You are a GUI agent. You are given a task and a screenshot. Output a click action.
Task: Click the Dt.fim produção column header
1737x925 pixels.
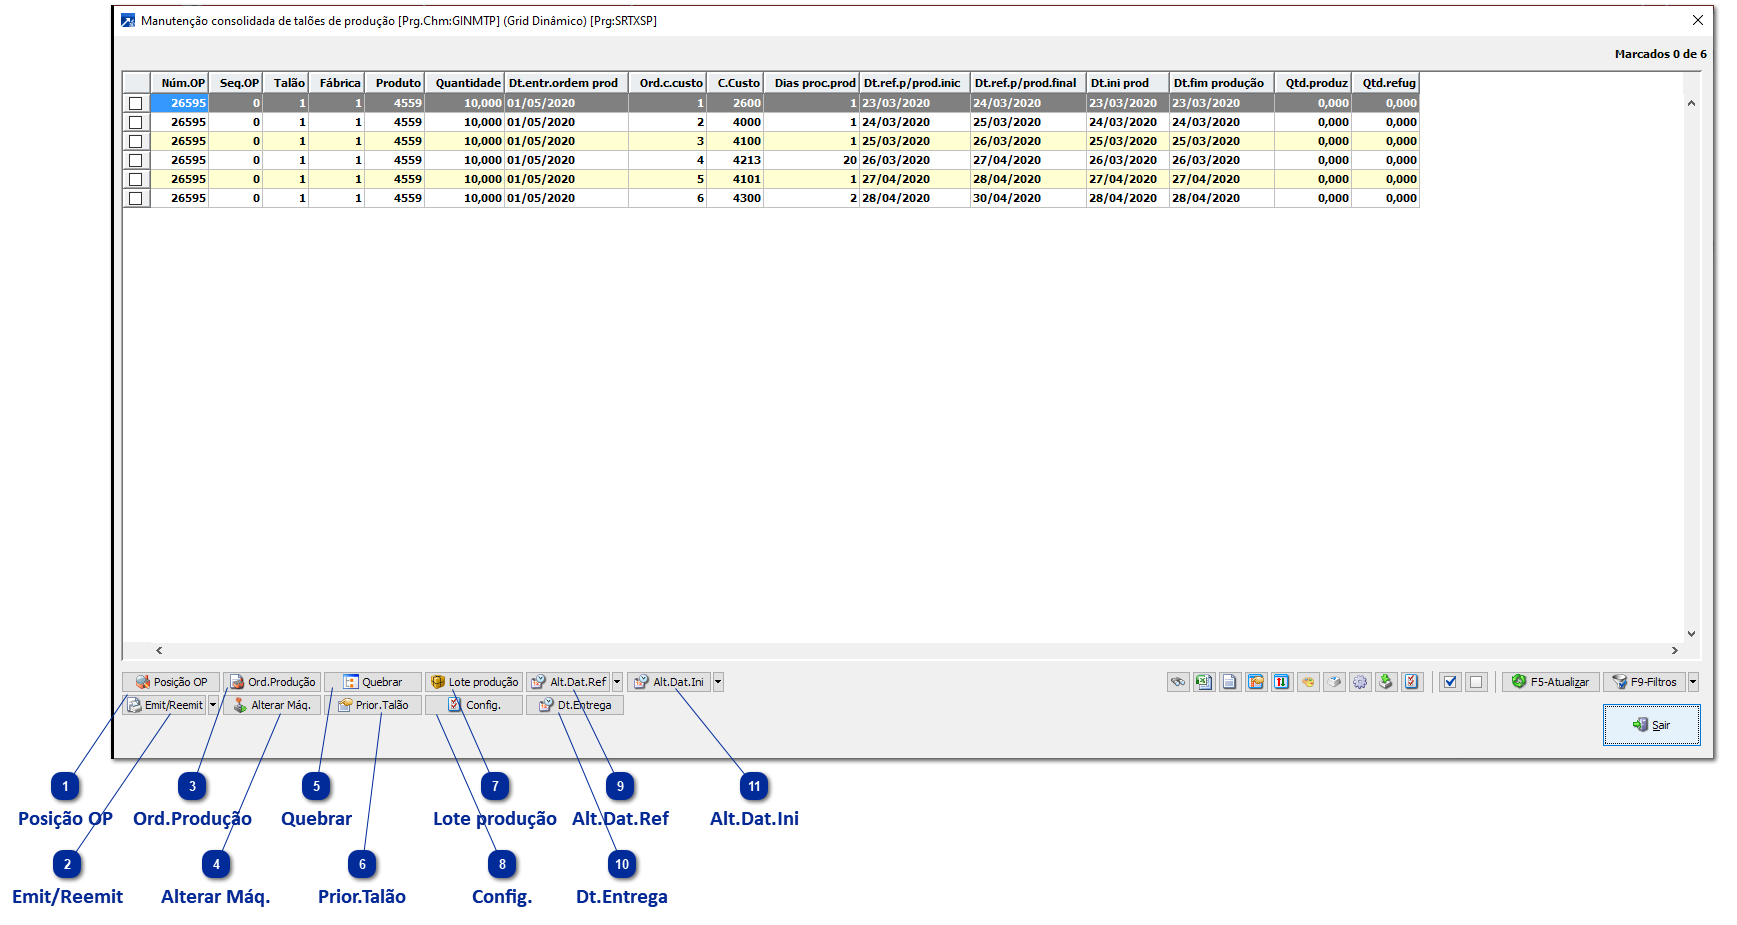click(x=1222, y=83)
